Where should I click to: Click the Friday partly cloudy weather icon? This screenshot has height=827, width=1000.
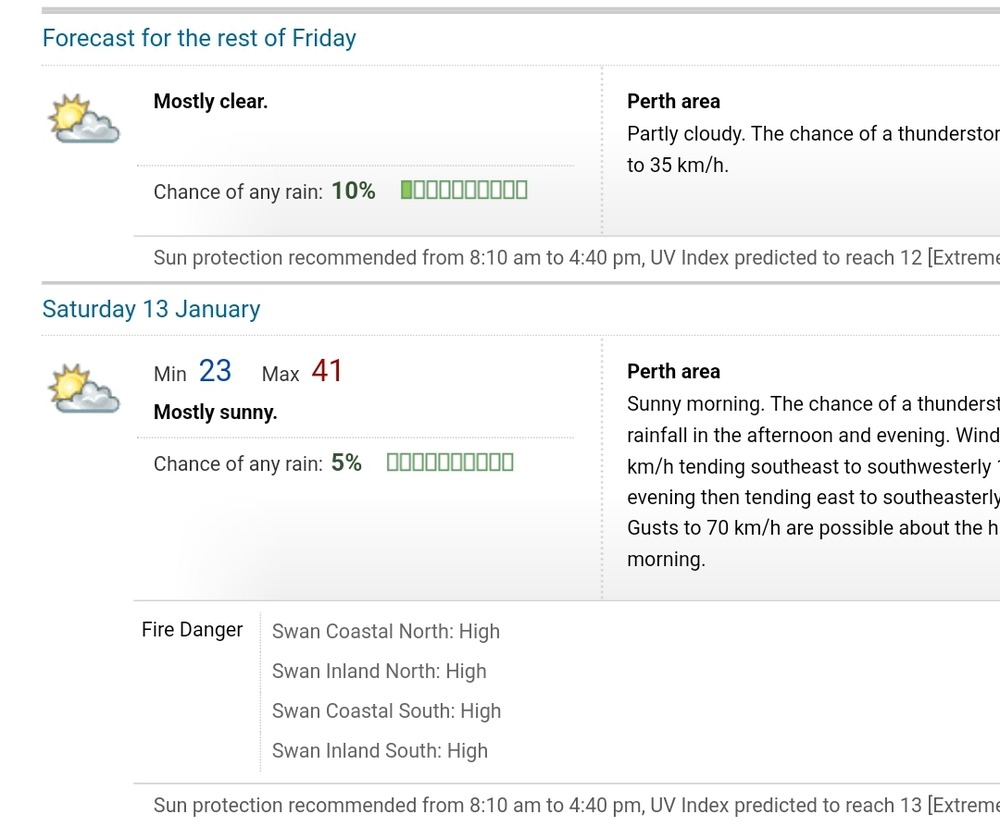[84, 119]
